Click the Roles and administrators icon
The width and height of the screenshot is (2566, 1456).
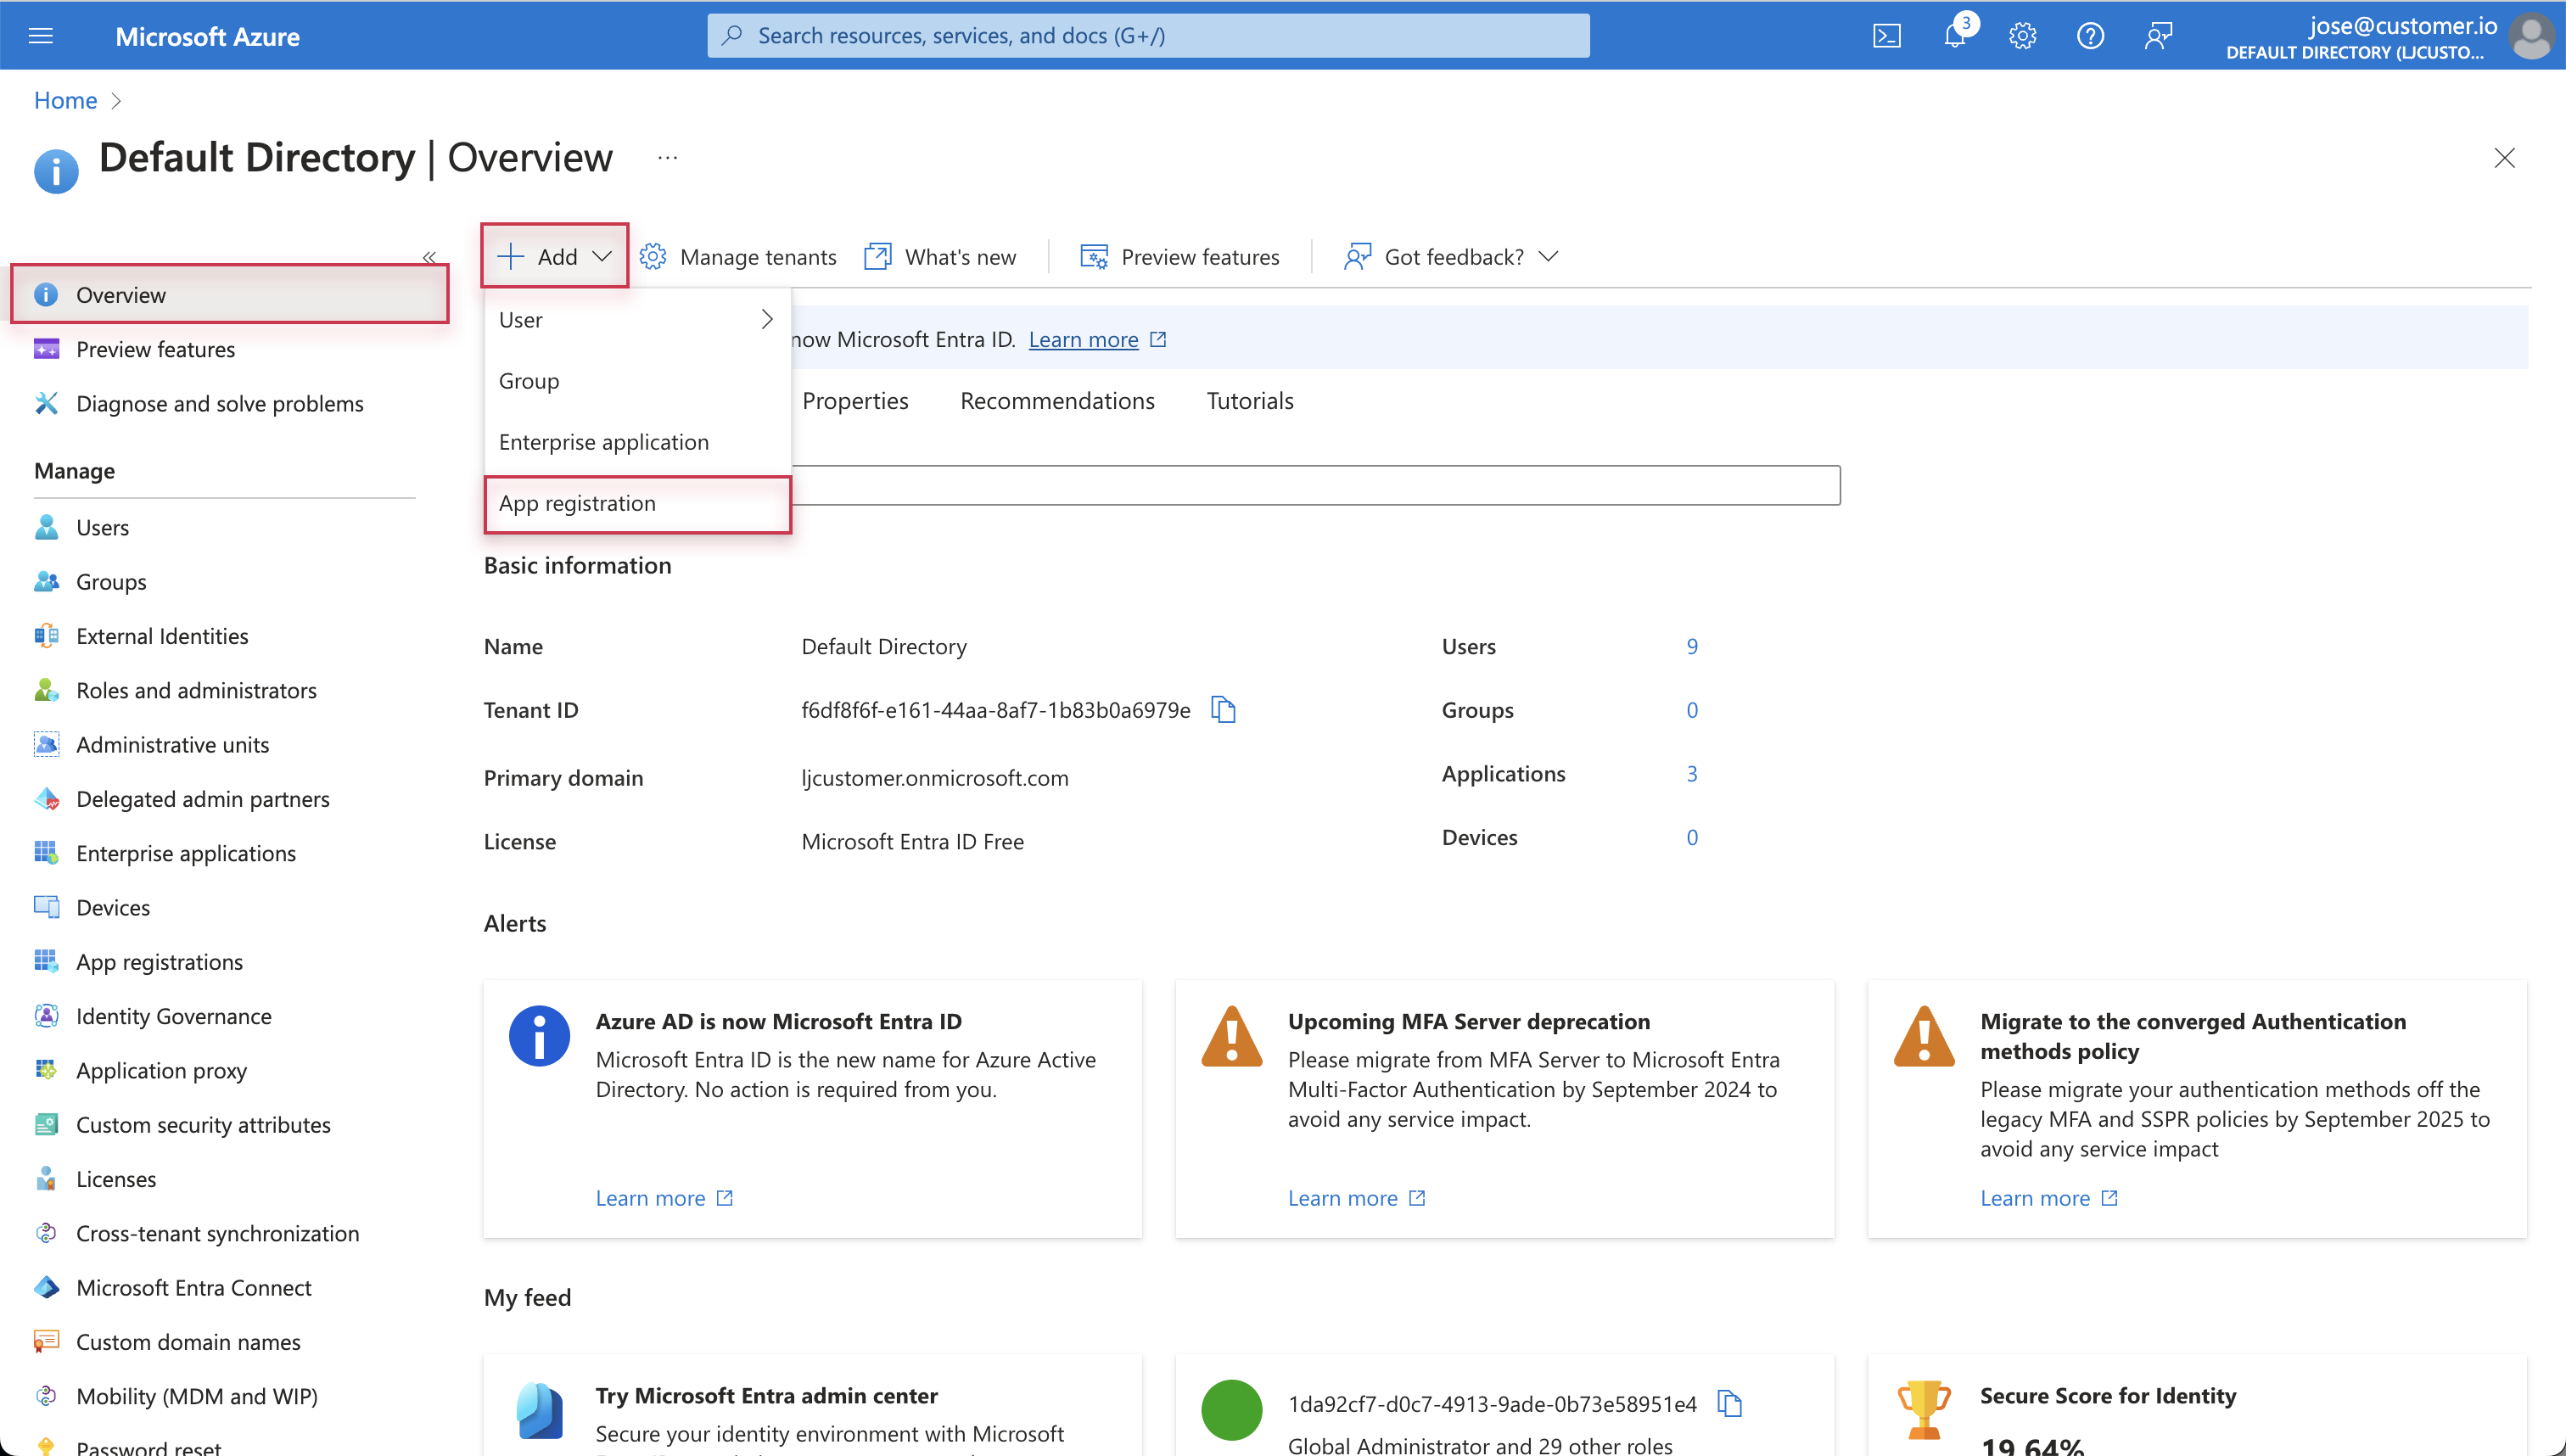pyautogui.click(x=46, y=690)
